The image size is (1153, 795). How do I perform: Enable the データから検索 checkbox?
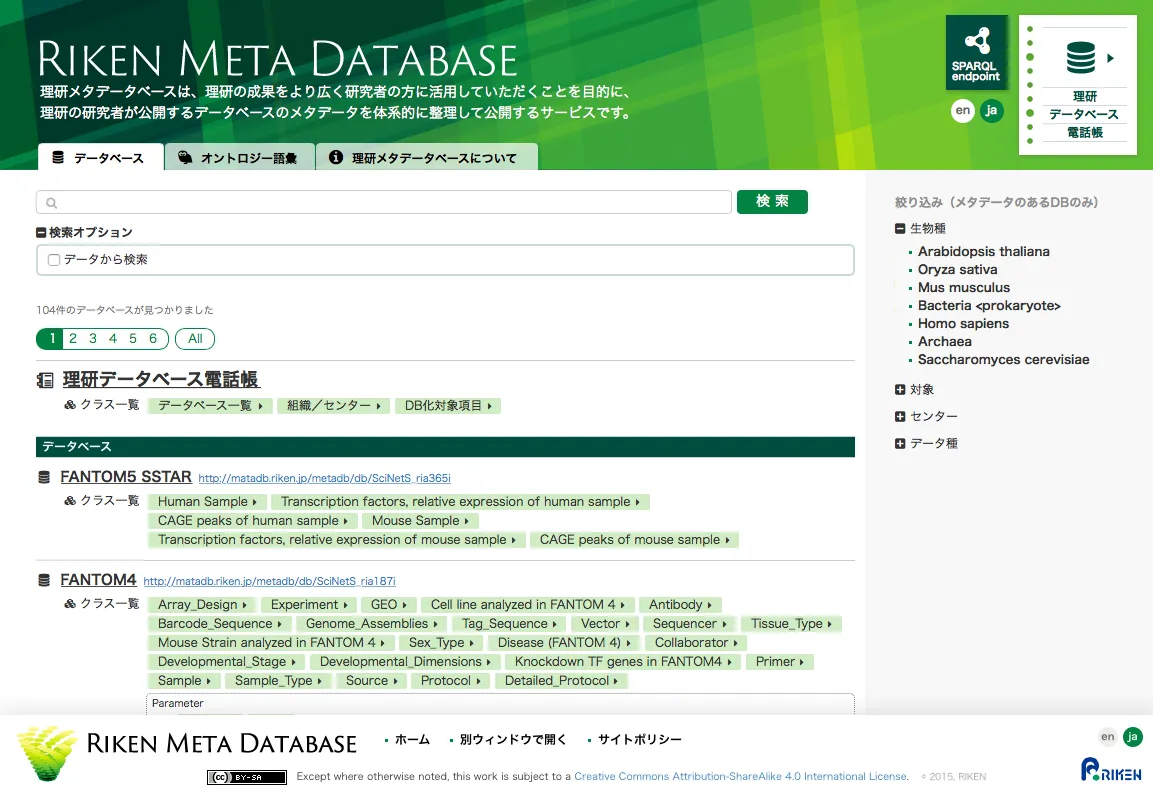point(54,260)
